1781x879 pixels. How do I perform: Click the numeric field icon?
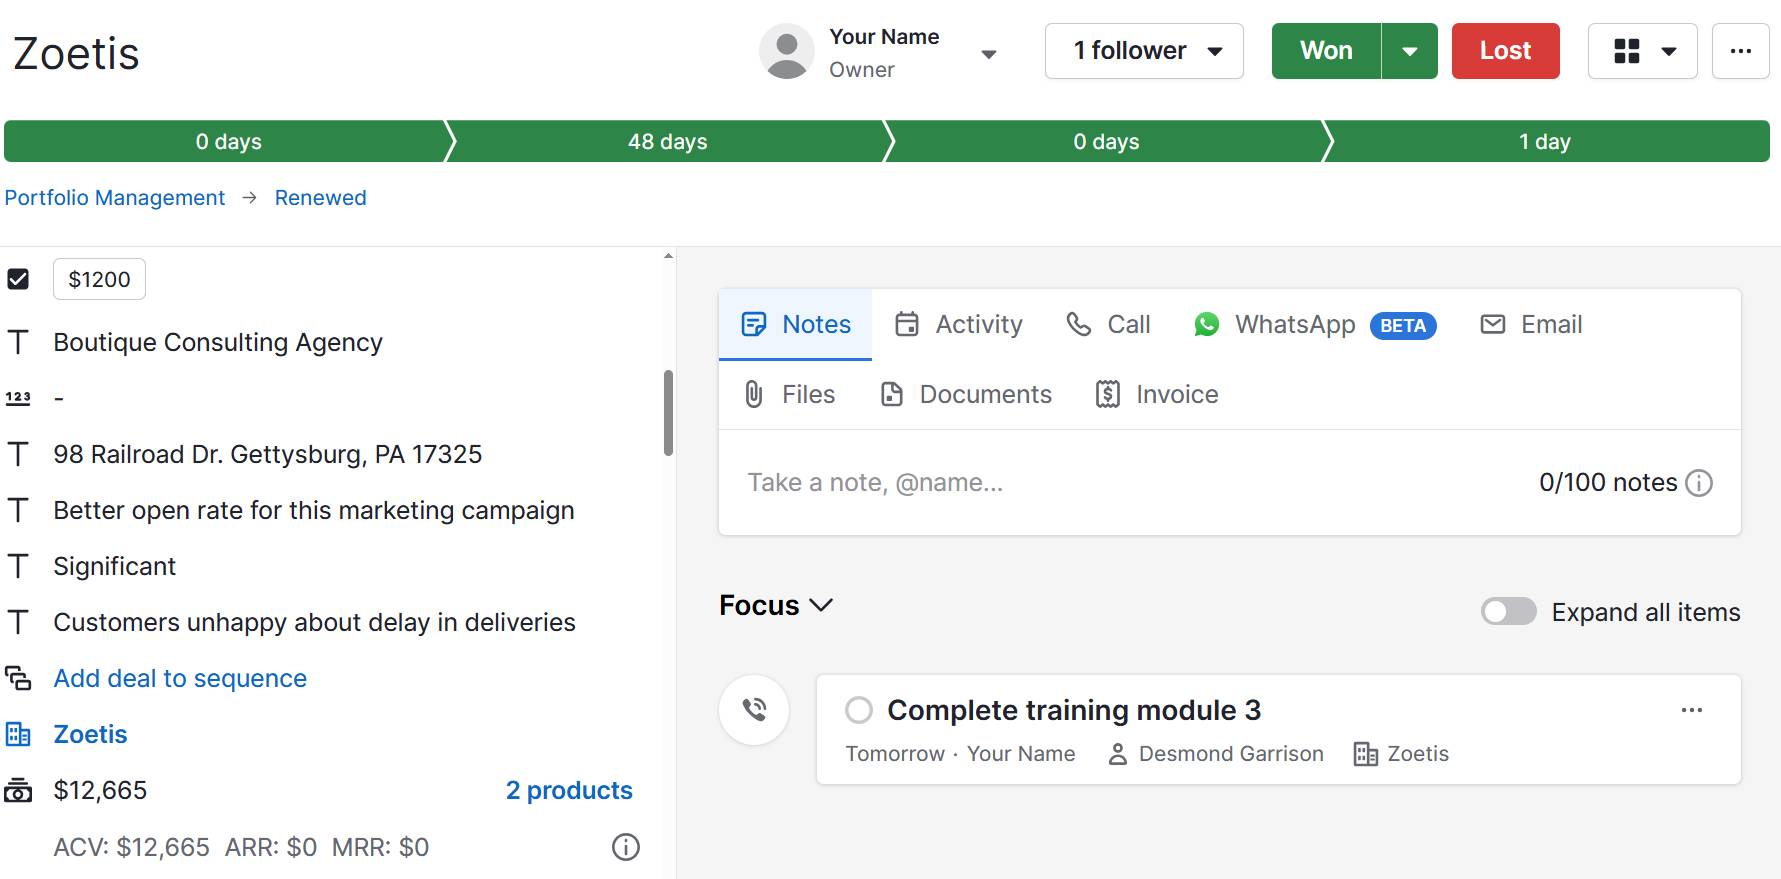pos(18,398)
